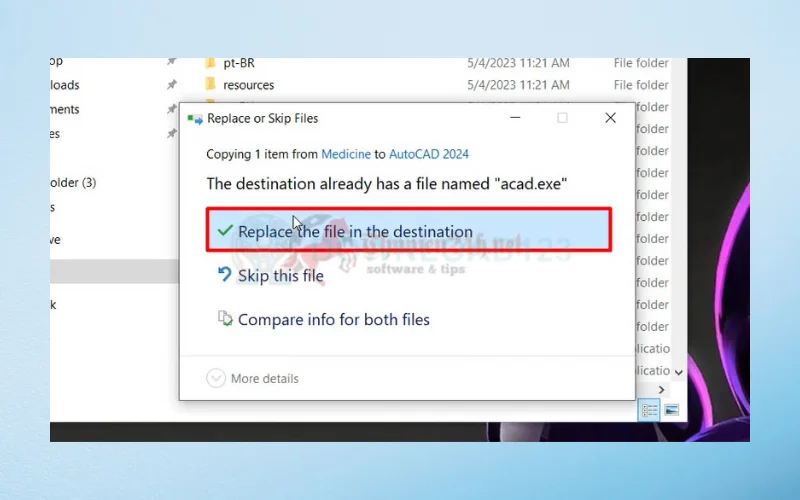The width and height of the screenshot is (800, 500).
Task: Switch to large icons view
Action: point(671,410)
